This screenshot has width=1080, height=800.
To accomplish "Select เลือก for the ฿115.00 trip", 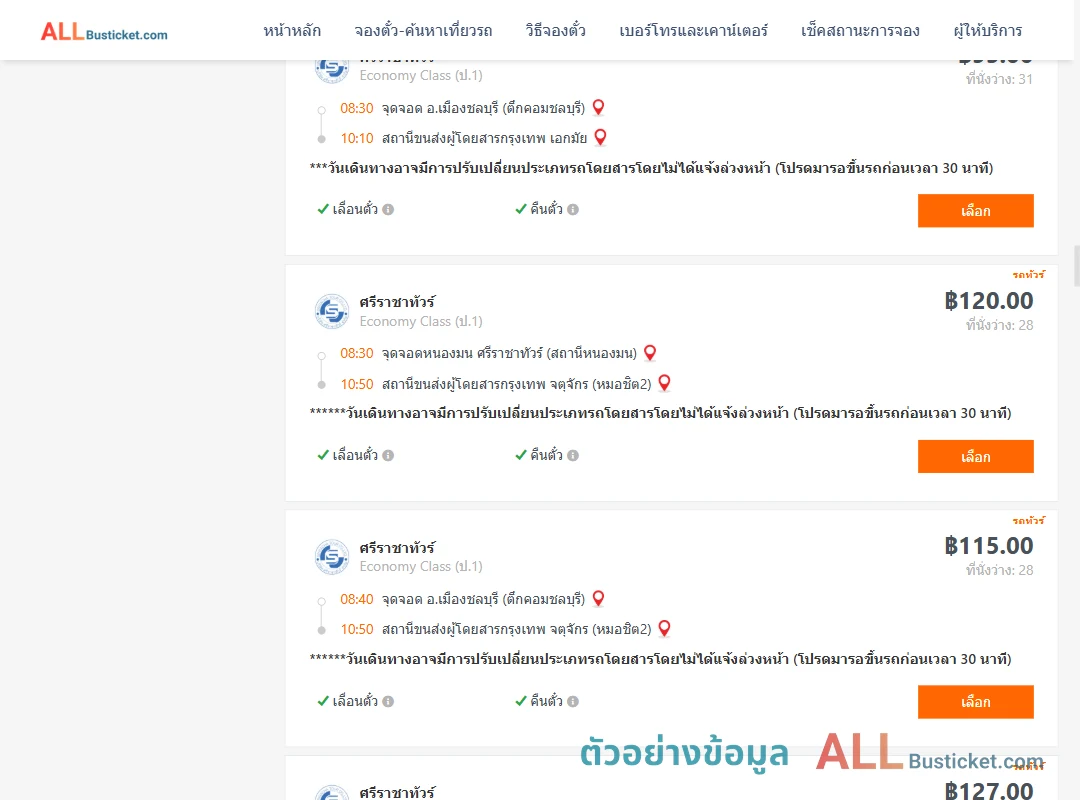I will (975, 701).
